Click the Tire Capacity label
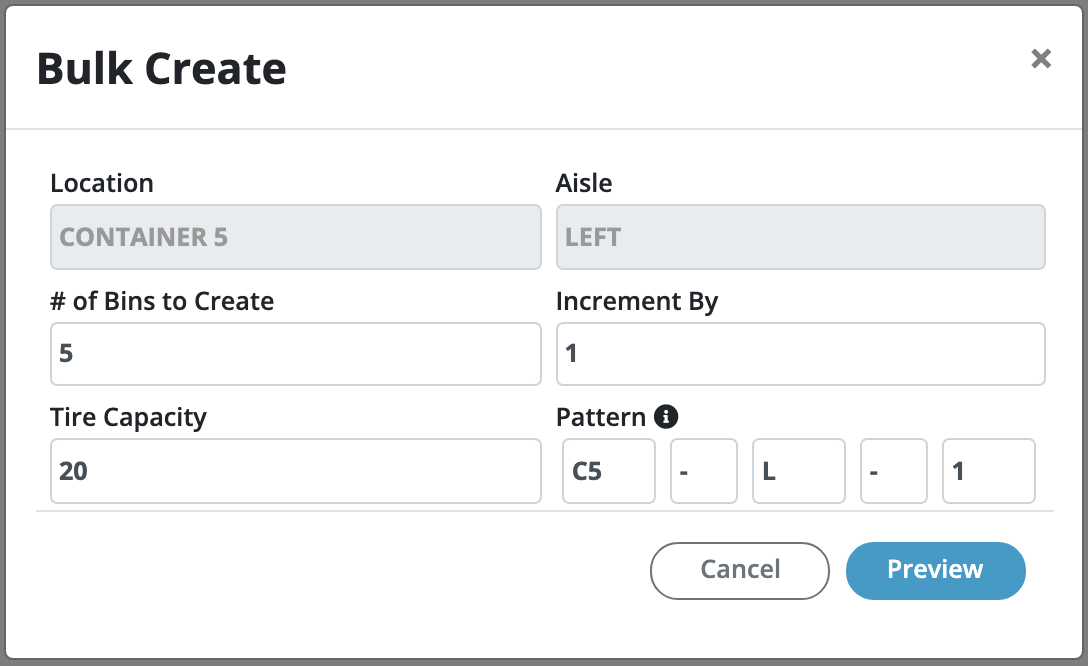The height and width of the screenshot is (666, 1088). (x=128, y=417)
